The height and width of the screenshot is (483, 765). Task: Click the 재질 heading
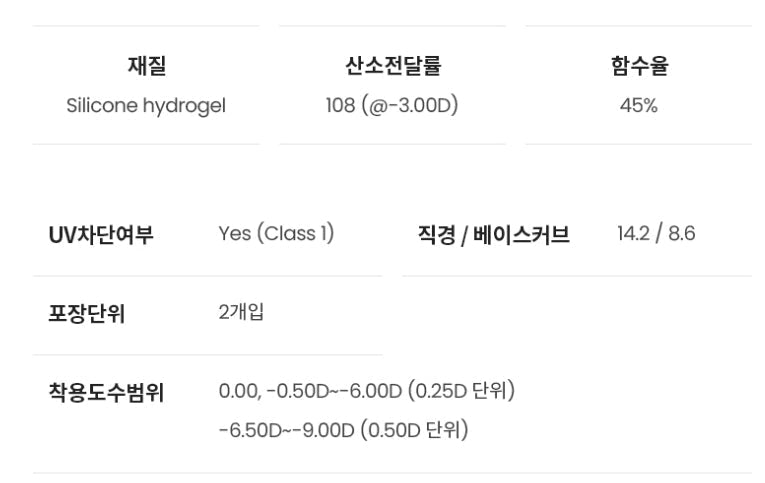click(x=146, y=67)
